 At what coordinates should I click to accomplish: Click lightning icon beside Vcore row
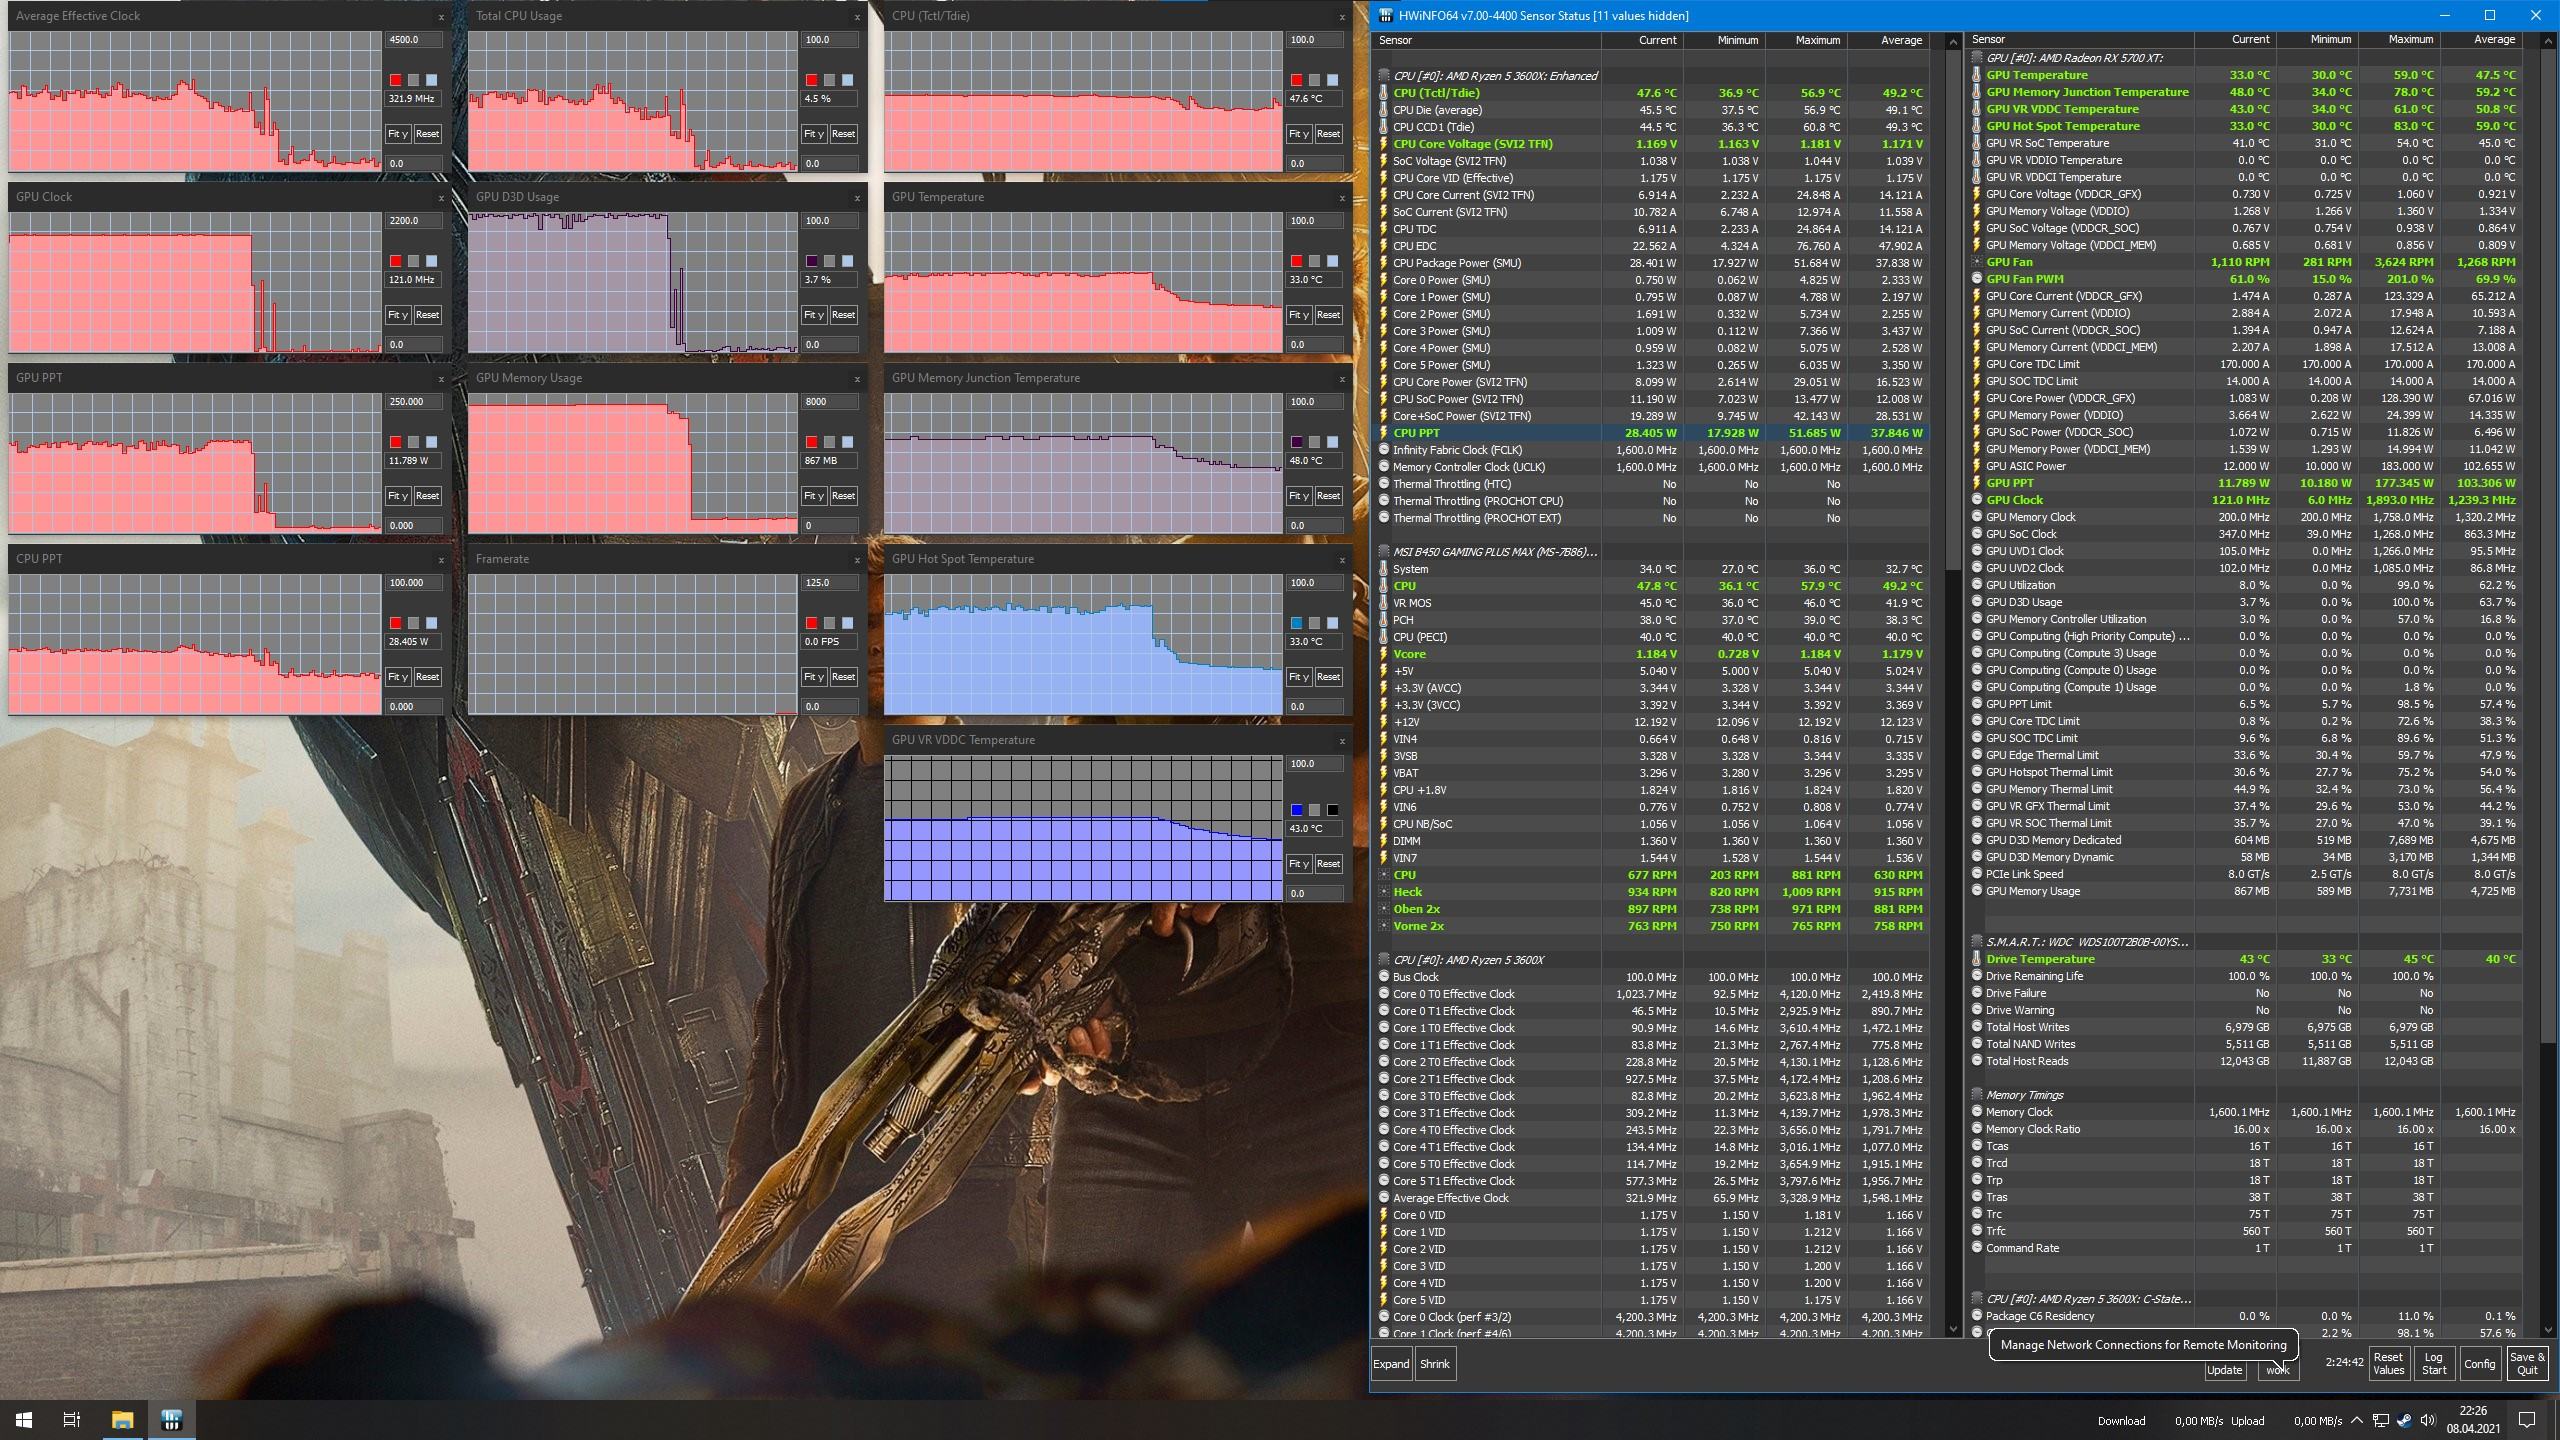tap(1384, 654)
